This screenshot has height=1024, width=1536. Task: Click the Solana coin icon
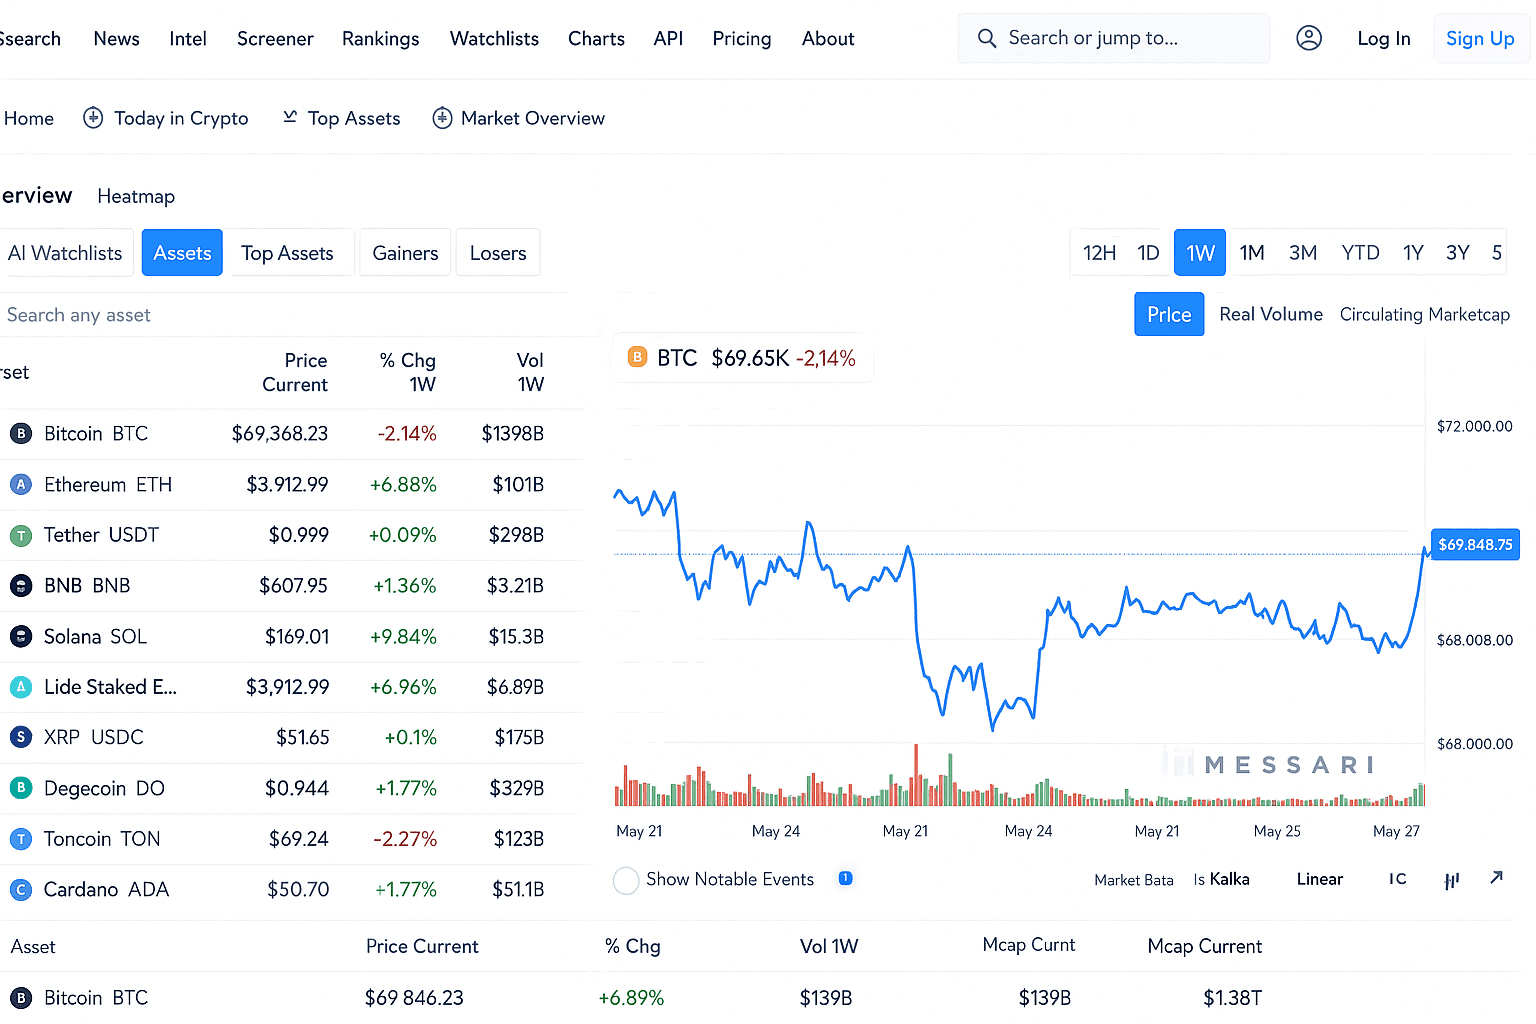[x=21, y=636]
